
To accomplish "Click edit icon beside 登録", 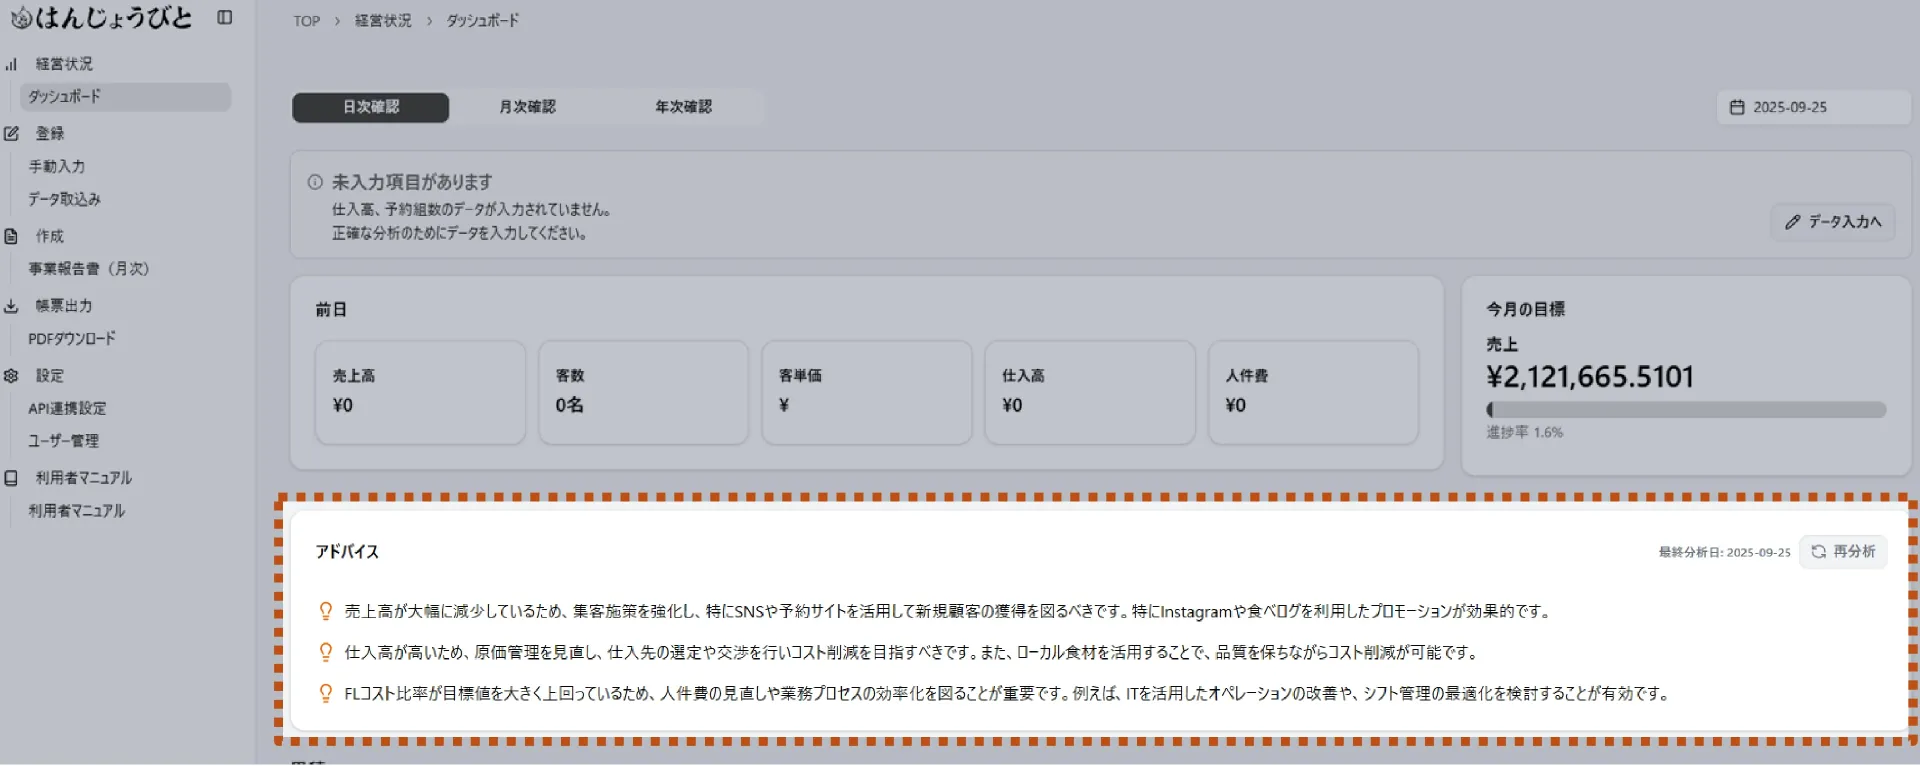I will pos(11,133).
